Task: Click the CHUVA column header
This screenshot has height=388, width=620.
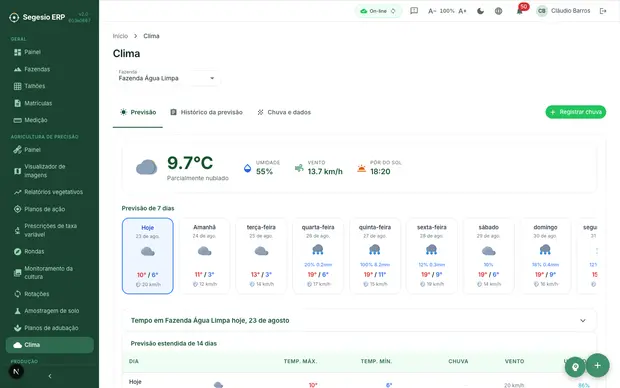Action: click(x=458, y=362)
